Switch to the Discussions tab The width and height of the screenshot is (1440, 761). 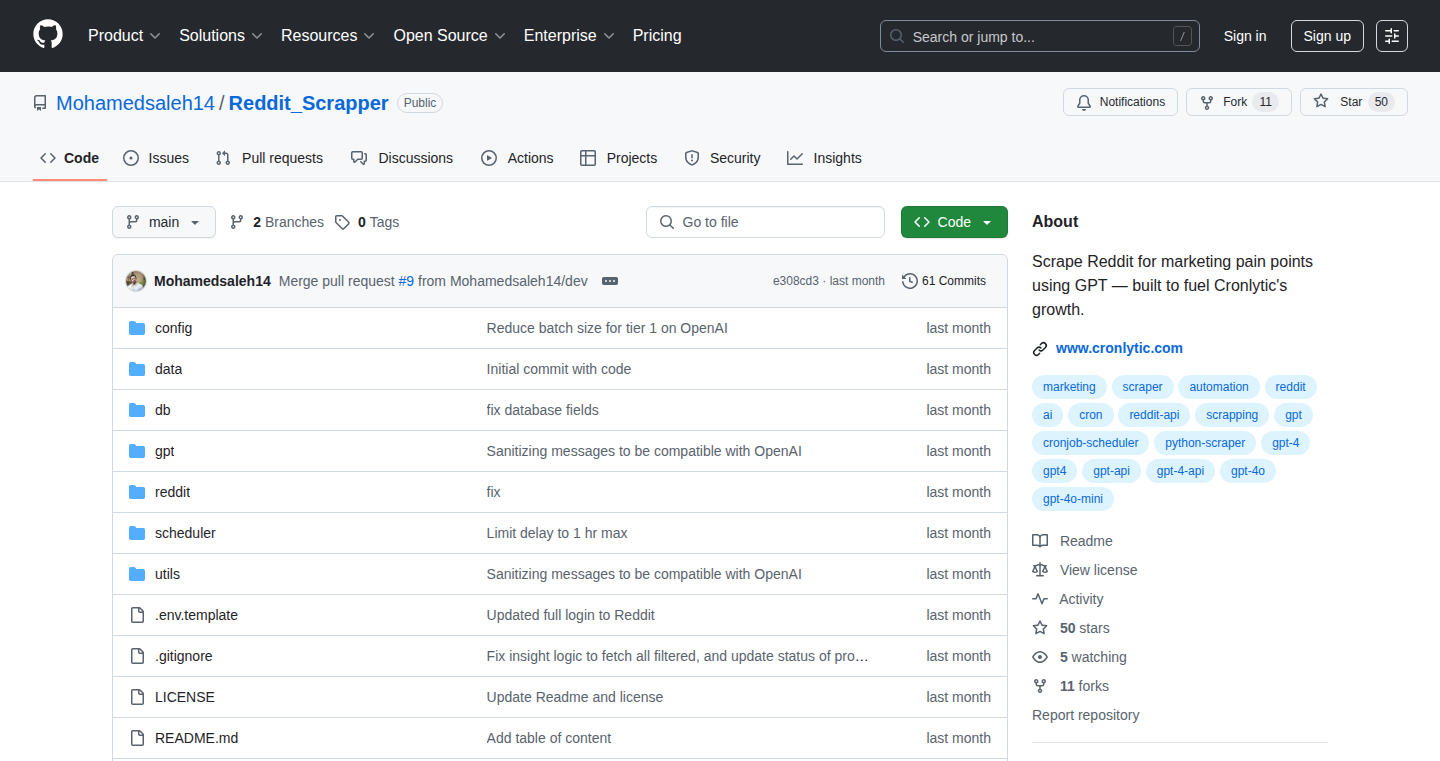[402, 158]
